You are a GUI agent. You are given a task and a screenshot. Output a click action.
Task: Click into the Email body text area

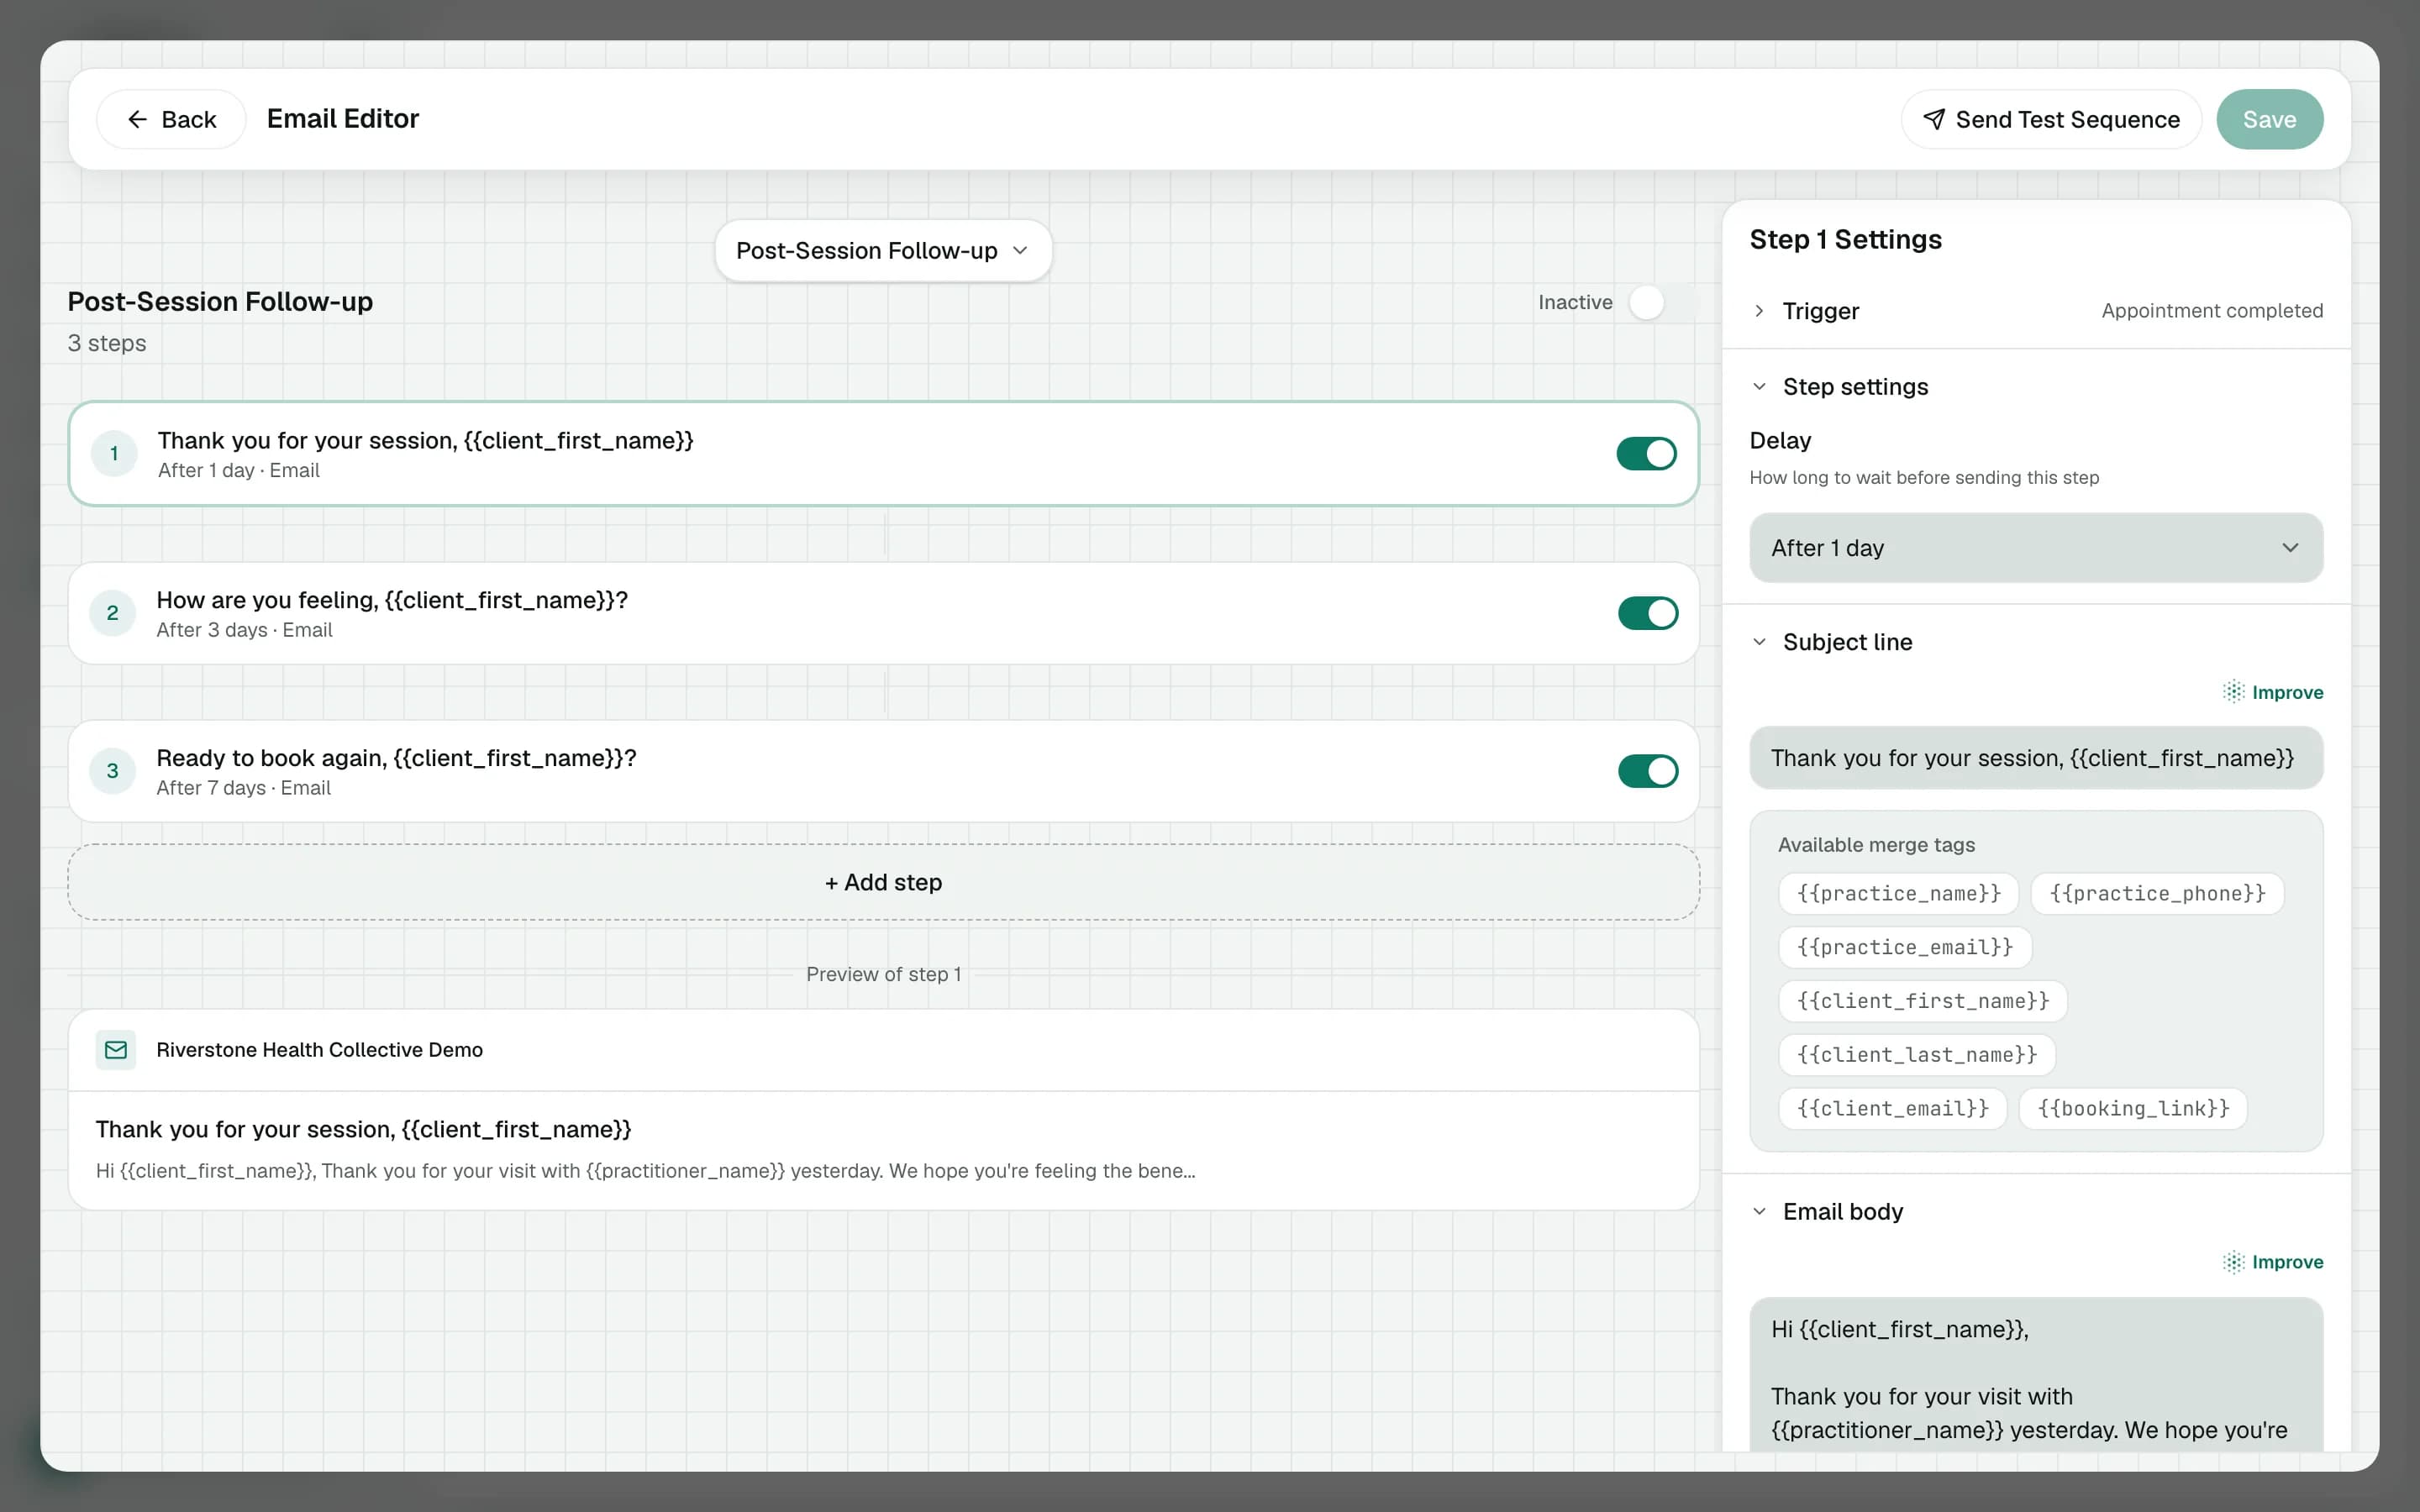[x=2036, y=1375]
